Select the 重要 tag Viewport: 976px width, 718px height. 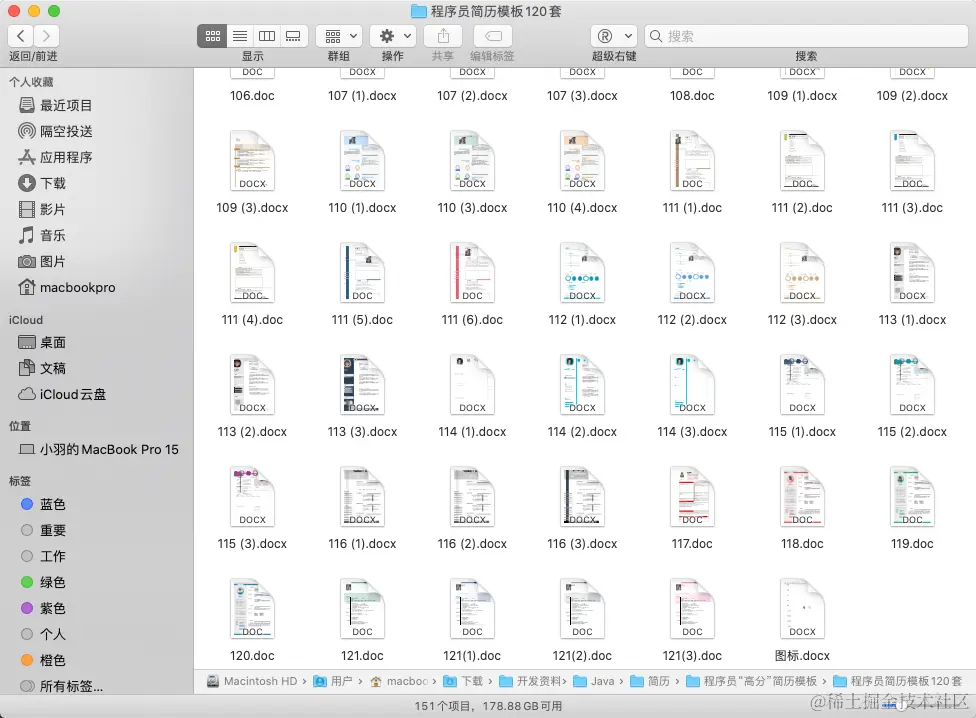click(x=43, y=530)
